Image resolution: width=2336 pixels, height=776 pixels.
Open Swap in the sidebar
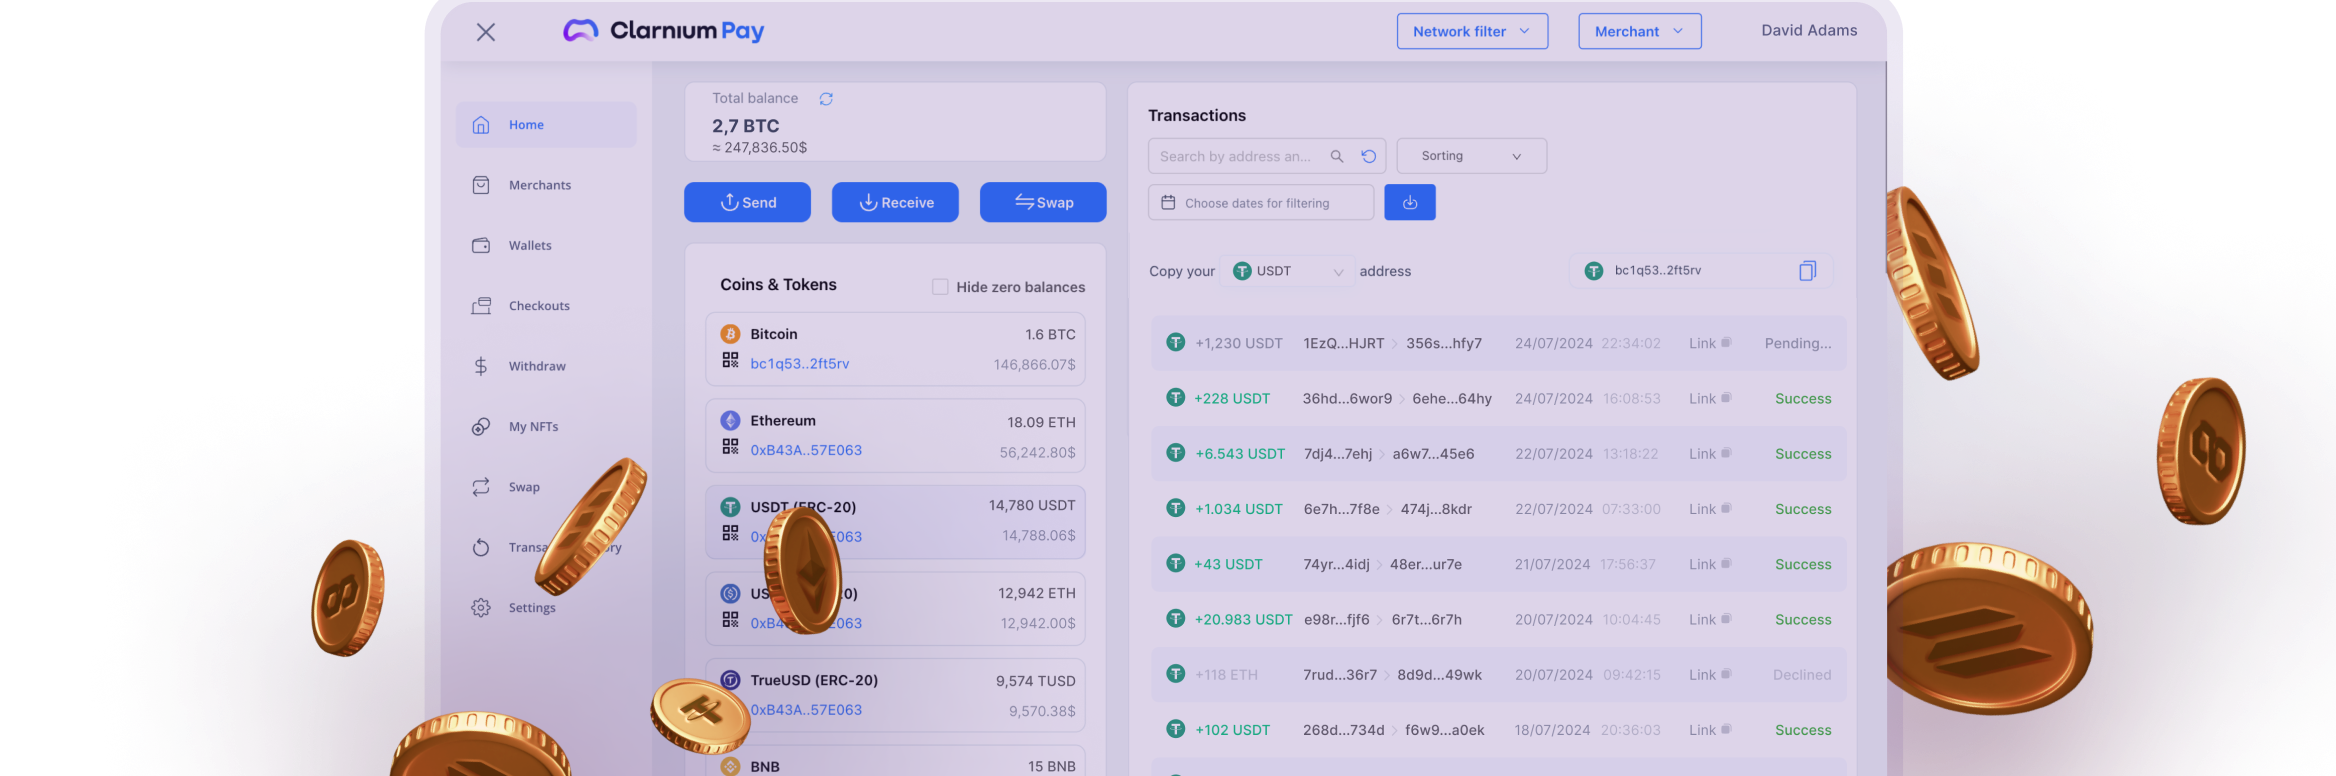[523, 487]
